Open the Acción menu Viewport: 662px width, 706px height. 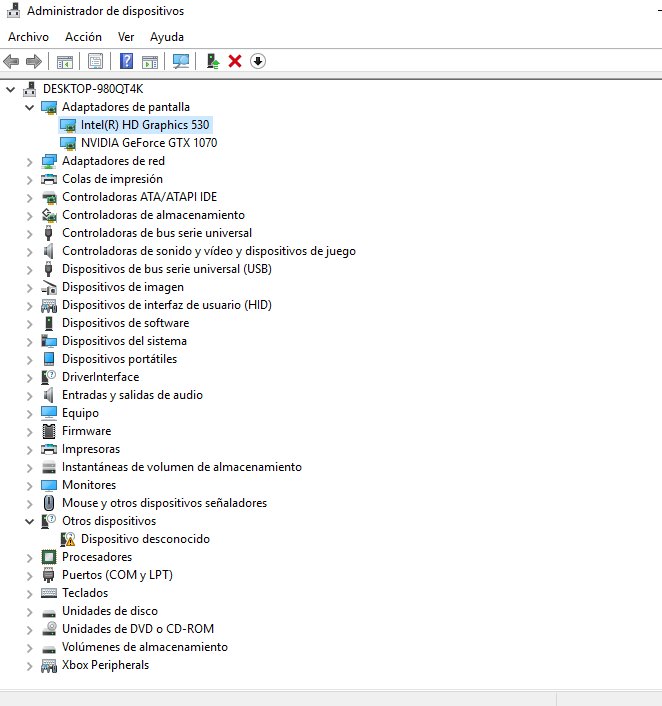coord(83,37)
